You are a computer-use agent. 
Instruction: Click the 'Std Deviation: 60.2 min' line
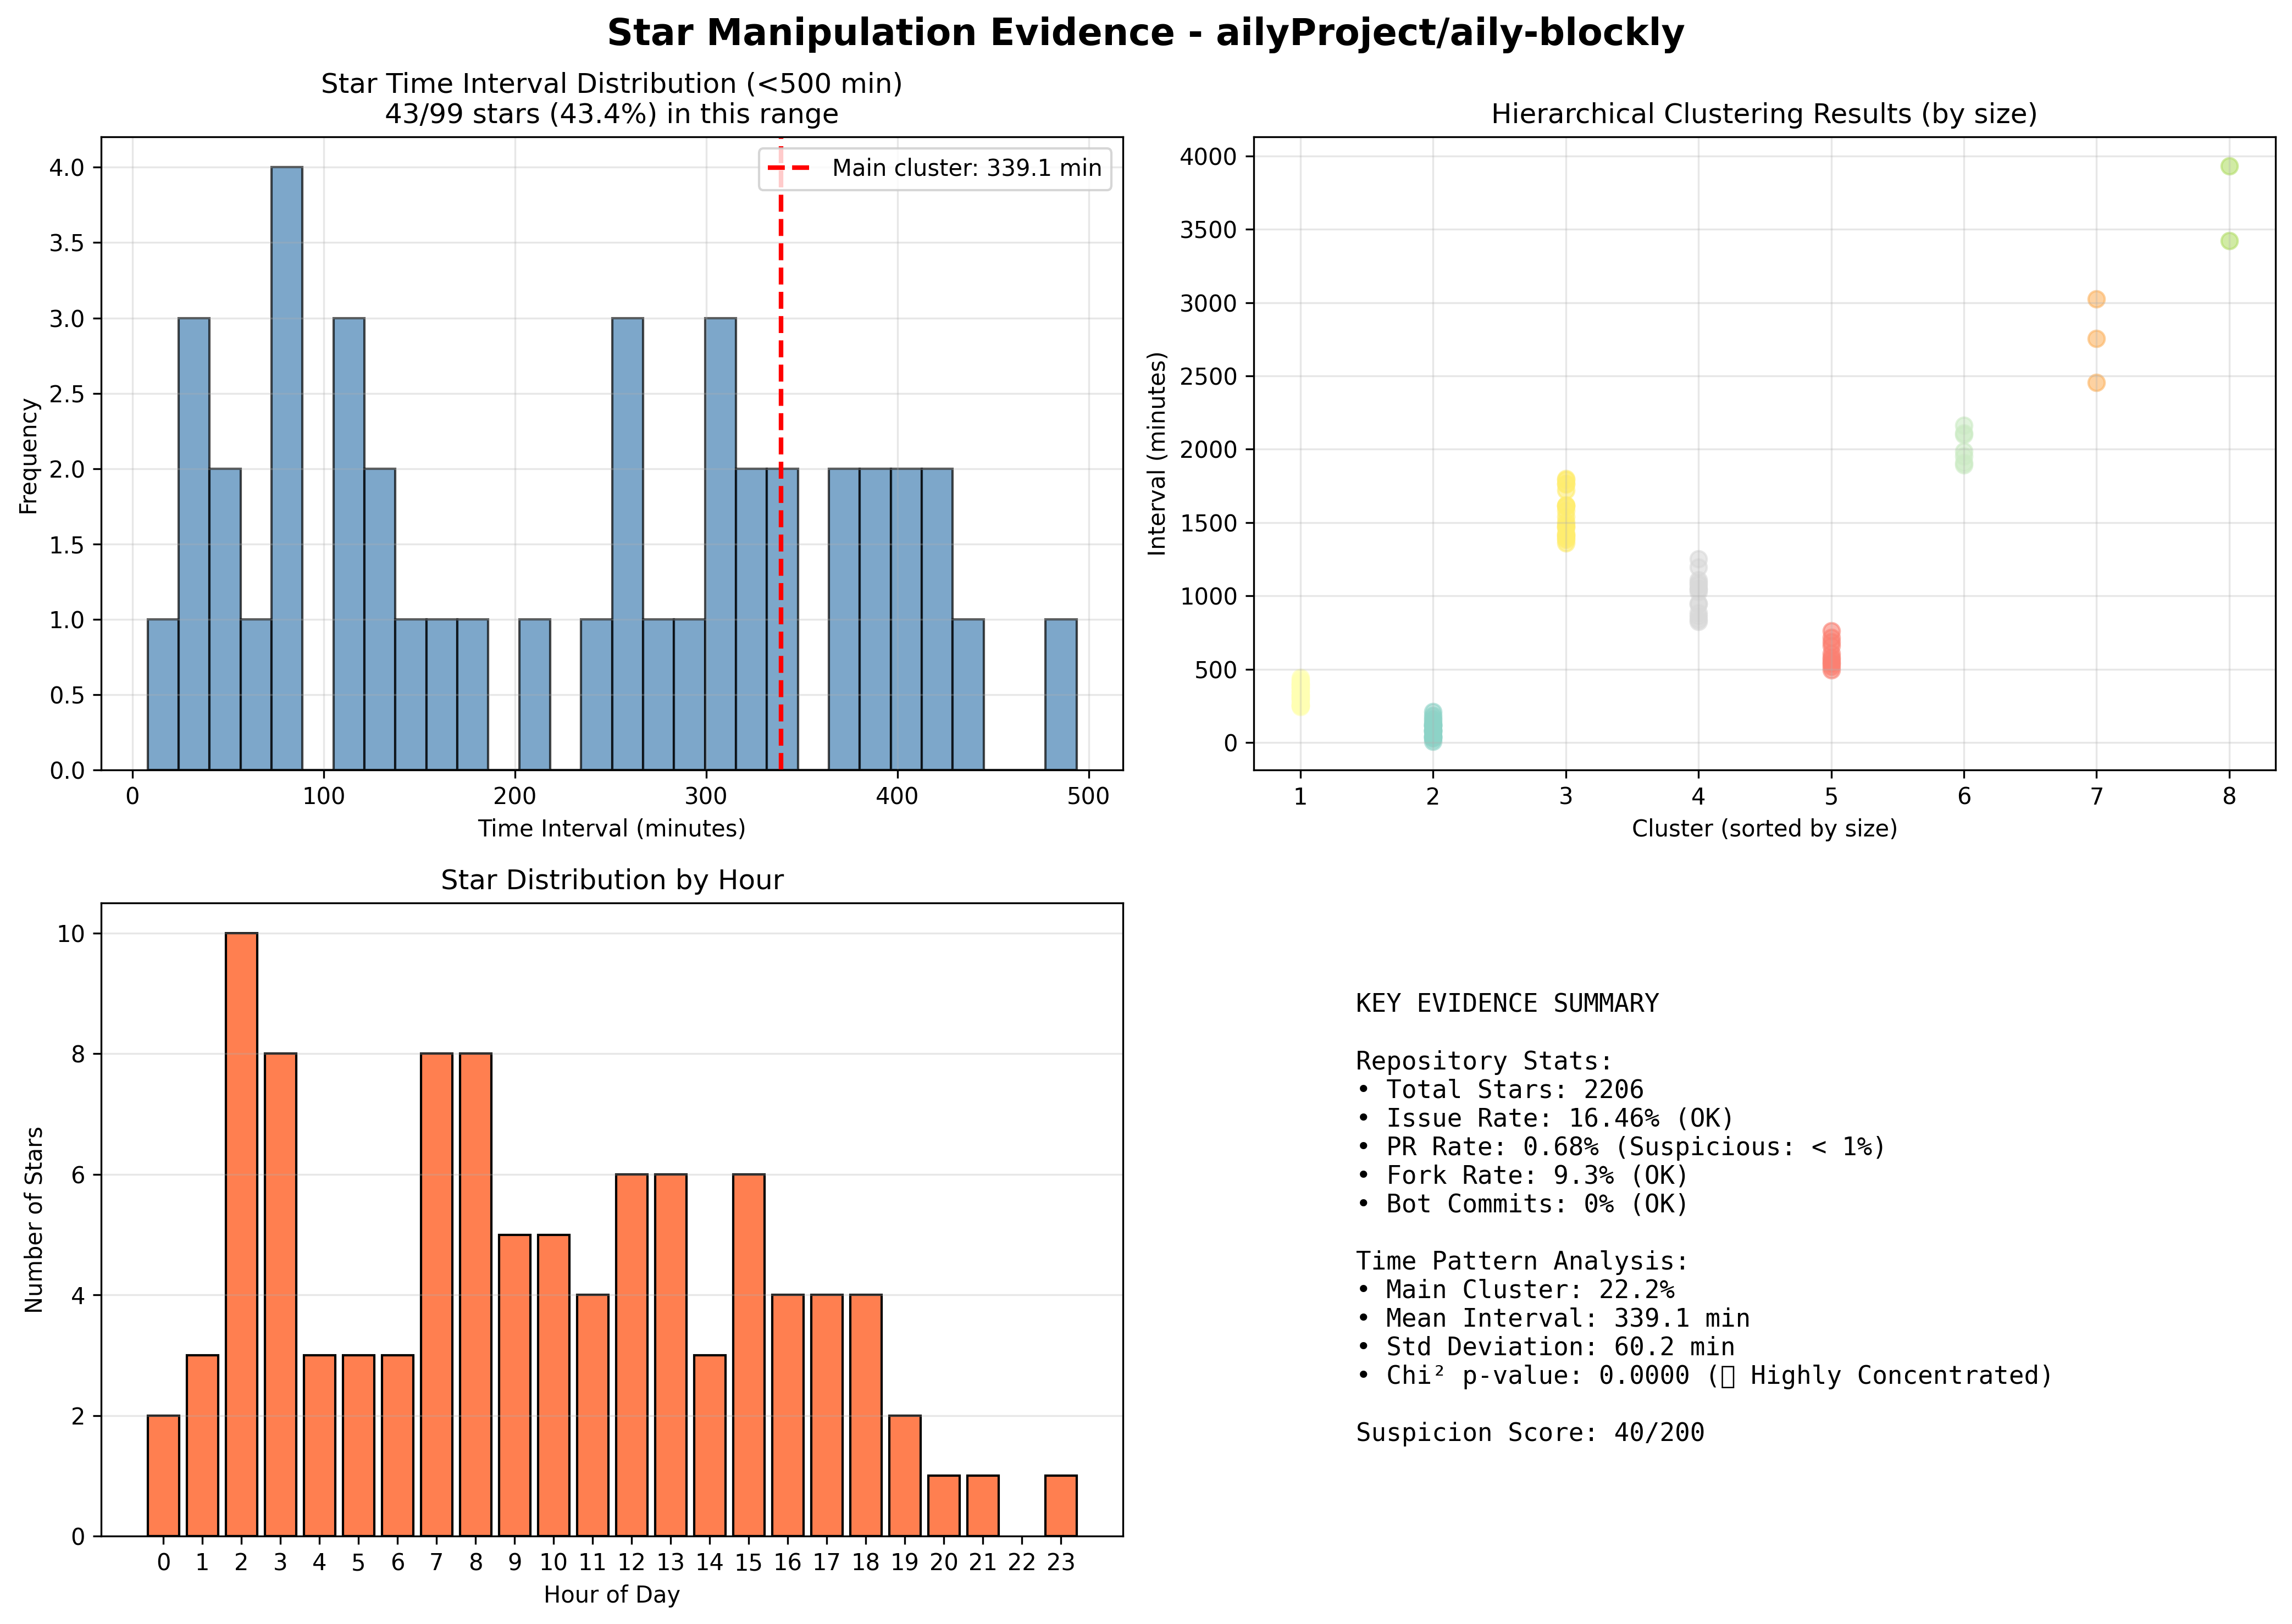click(x=1545, y=1347)
